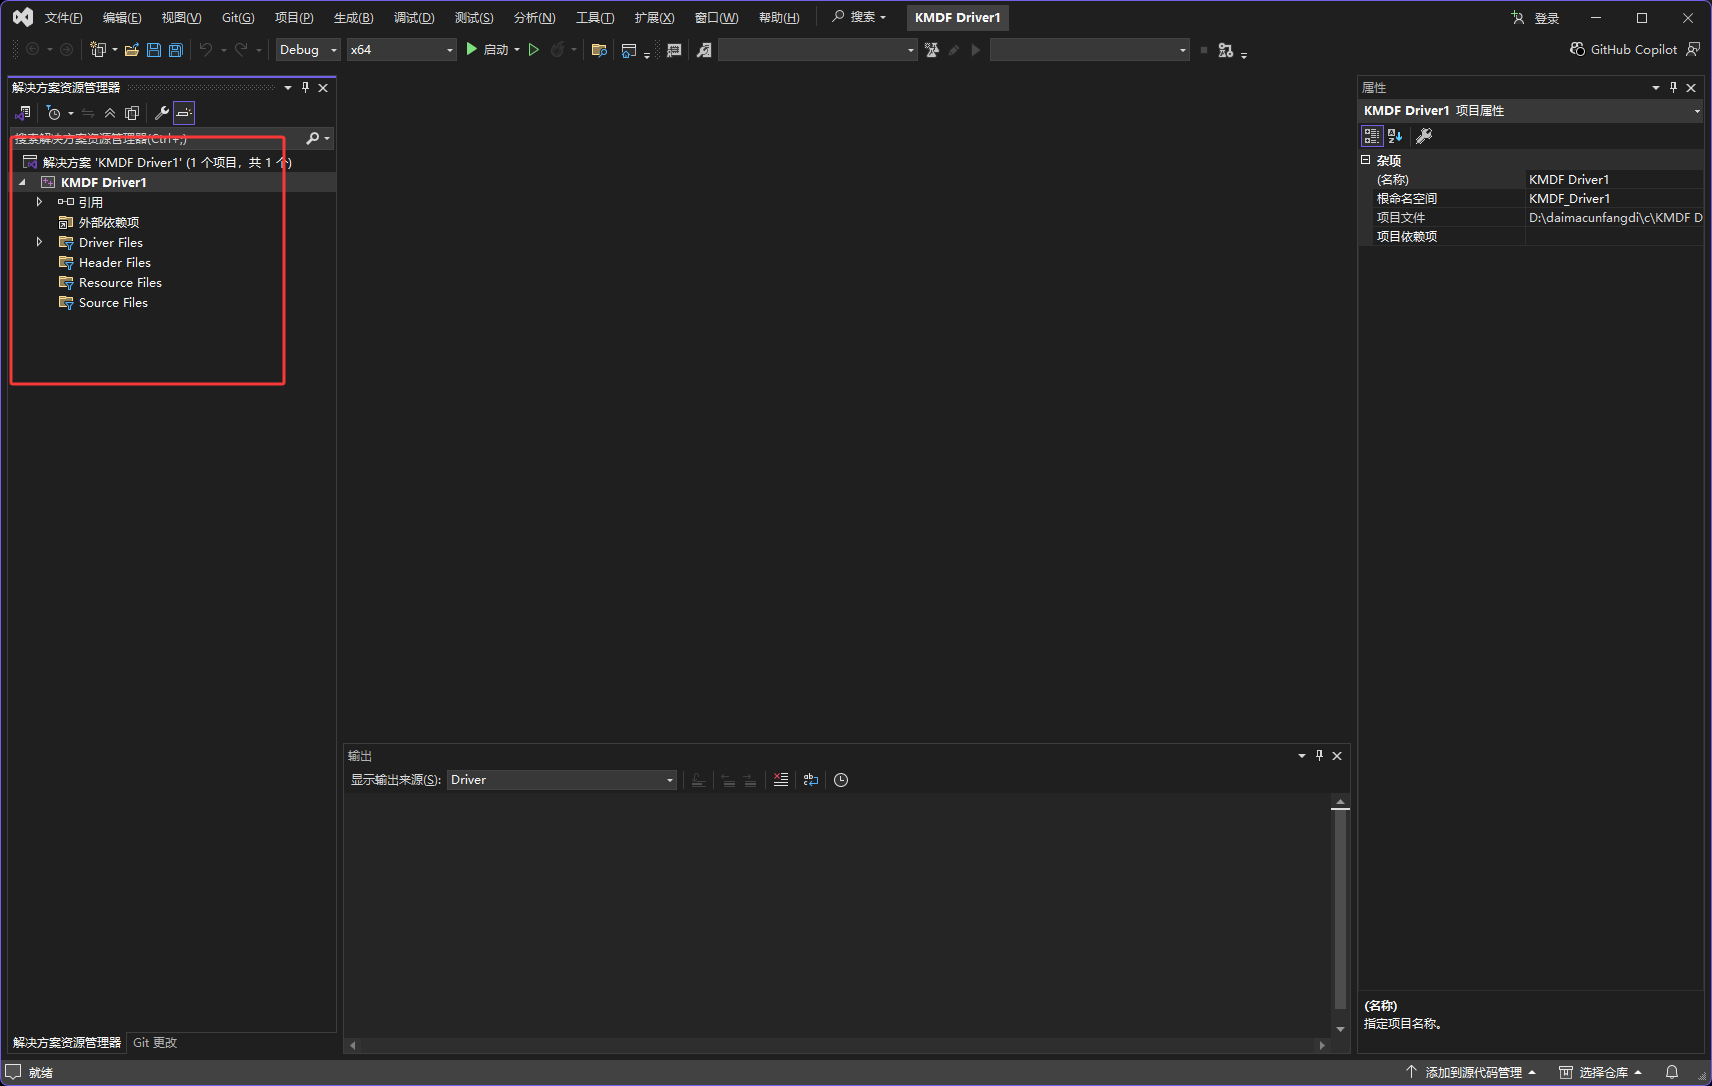Screen dimensions: 1712x1086
Task: Open the KMDF Driver1 properties object dropdown
Action: pyautogui.click(x=1531, y=111)
